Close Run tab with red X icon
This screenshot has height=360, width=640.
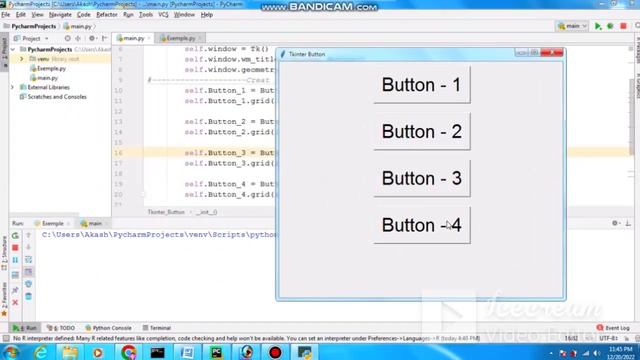tap(15, 302)
